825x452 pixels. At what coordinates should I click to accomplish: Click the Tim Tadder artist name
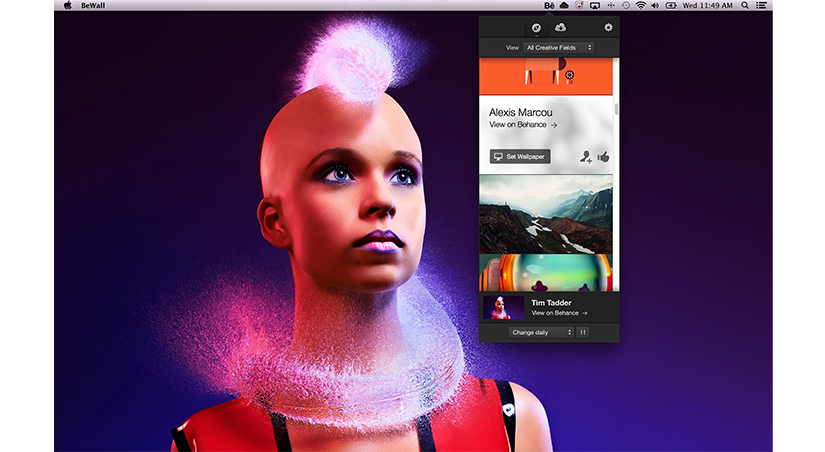click(x=551, y=303)
